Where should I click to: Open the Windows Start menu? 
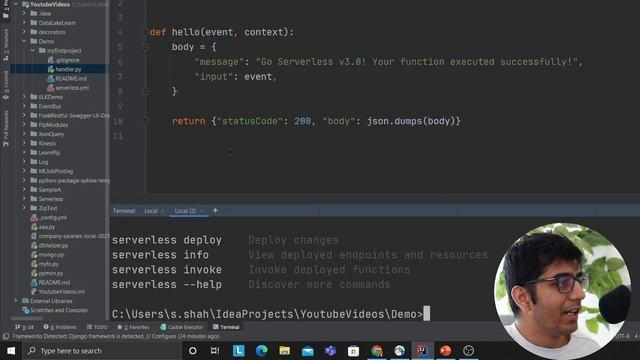pyautogui.click(x=11, y=351)
